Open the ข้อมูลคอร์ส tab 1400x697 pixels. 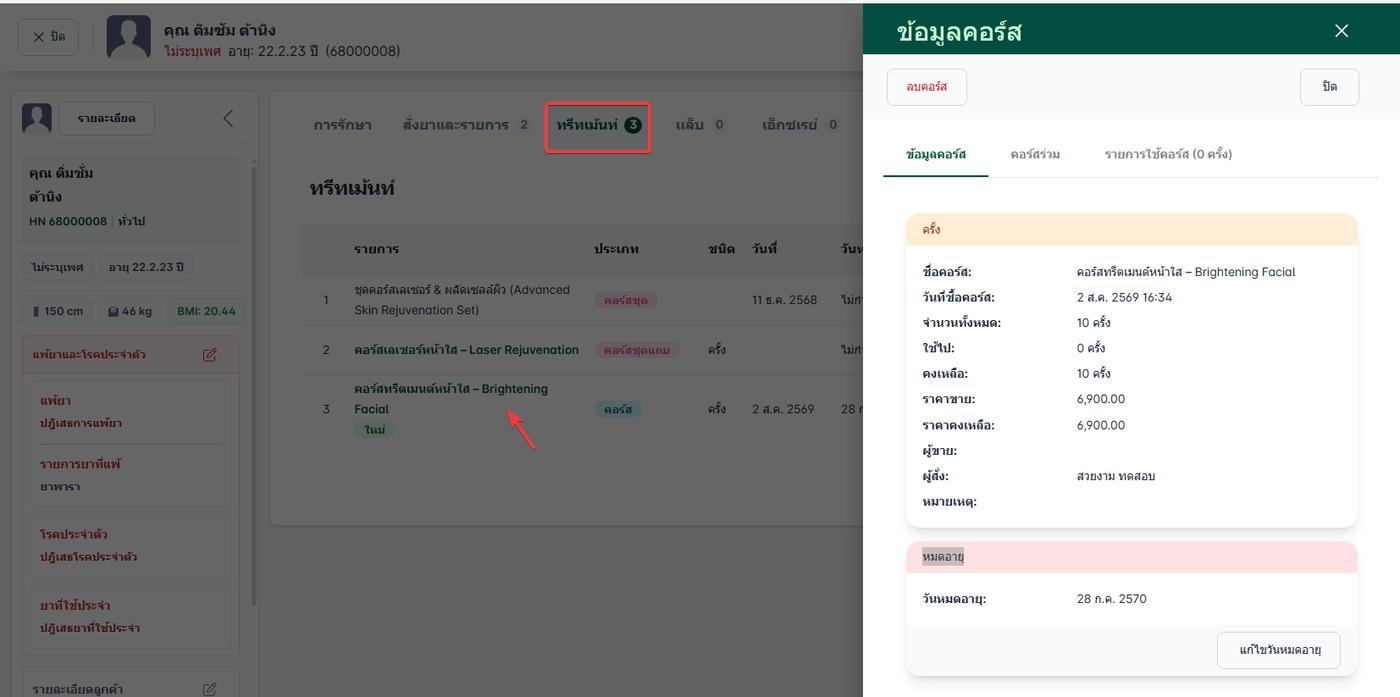tap(935, 155)
